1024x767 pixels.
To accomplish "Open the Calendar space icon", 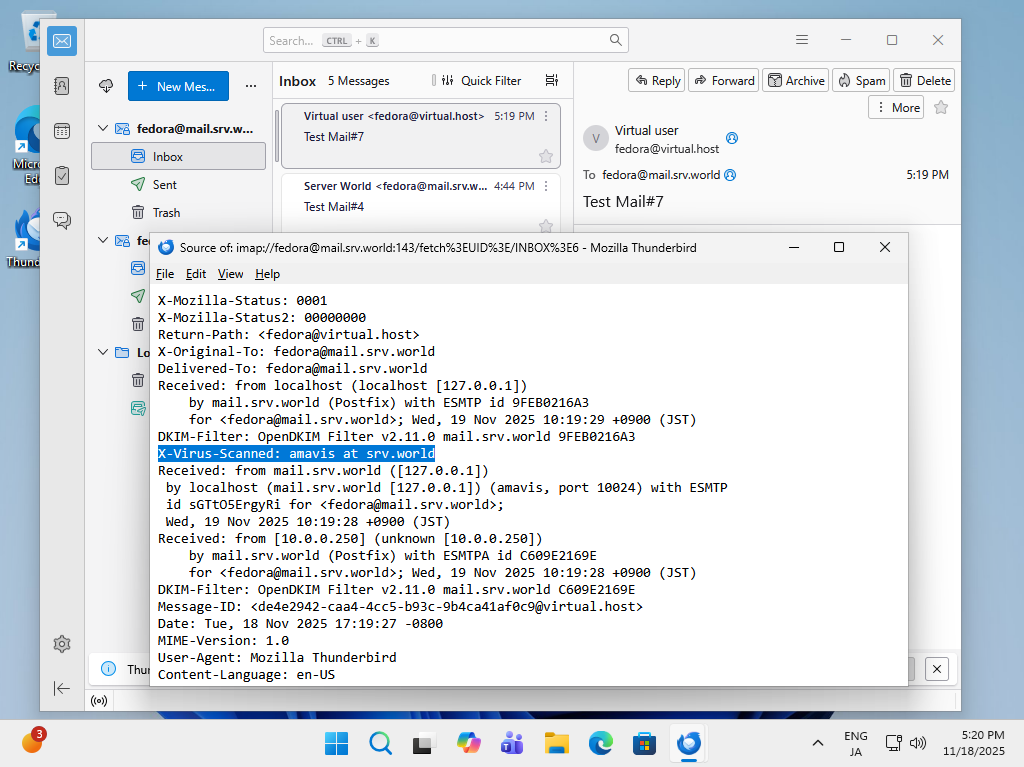I will [62, 131].
